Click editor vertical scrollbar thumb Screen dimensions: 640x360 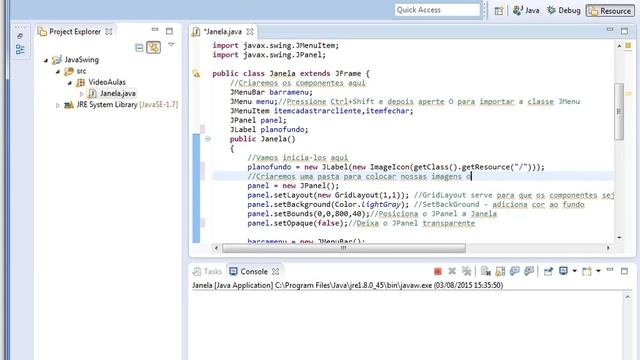619,111
